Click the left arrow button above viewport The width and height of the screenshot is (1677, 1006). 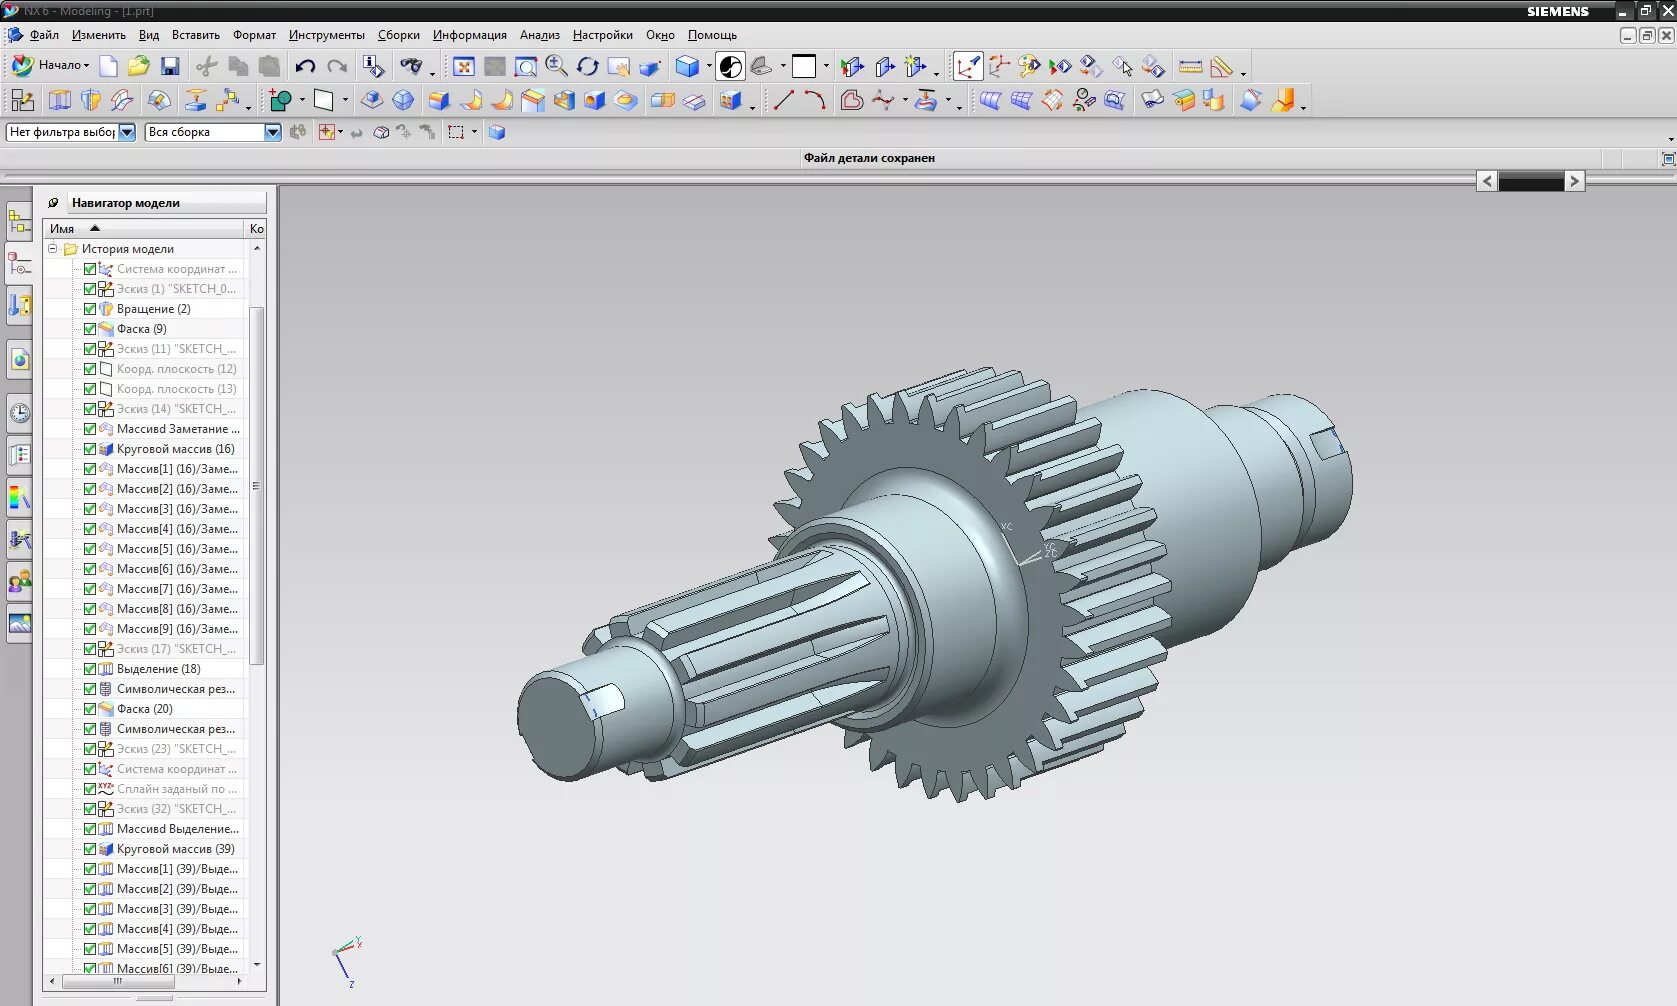click(x=1487, y=181)
